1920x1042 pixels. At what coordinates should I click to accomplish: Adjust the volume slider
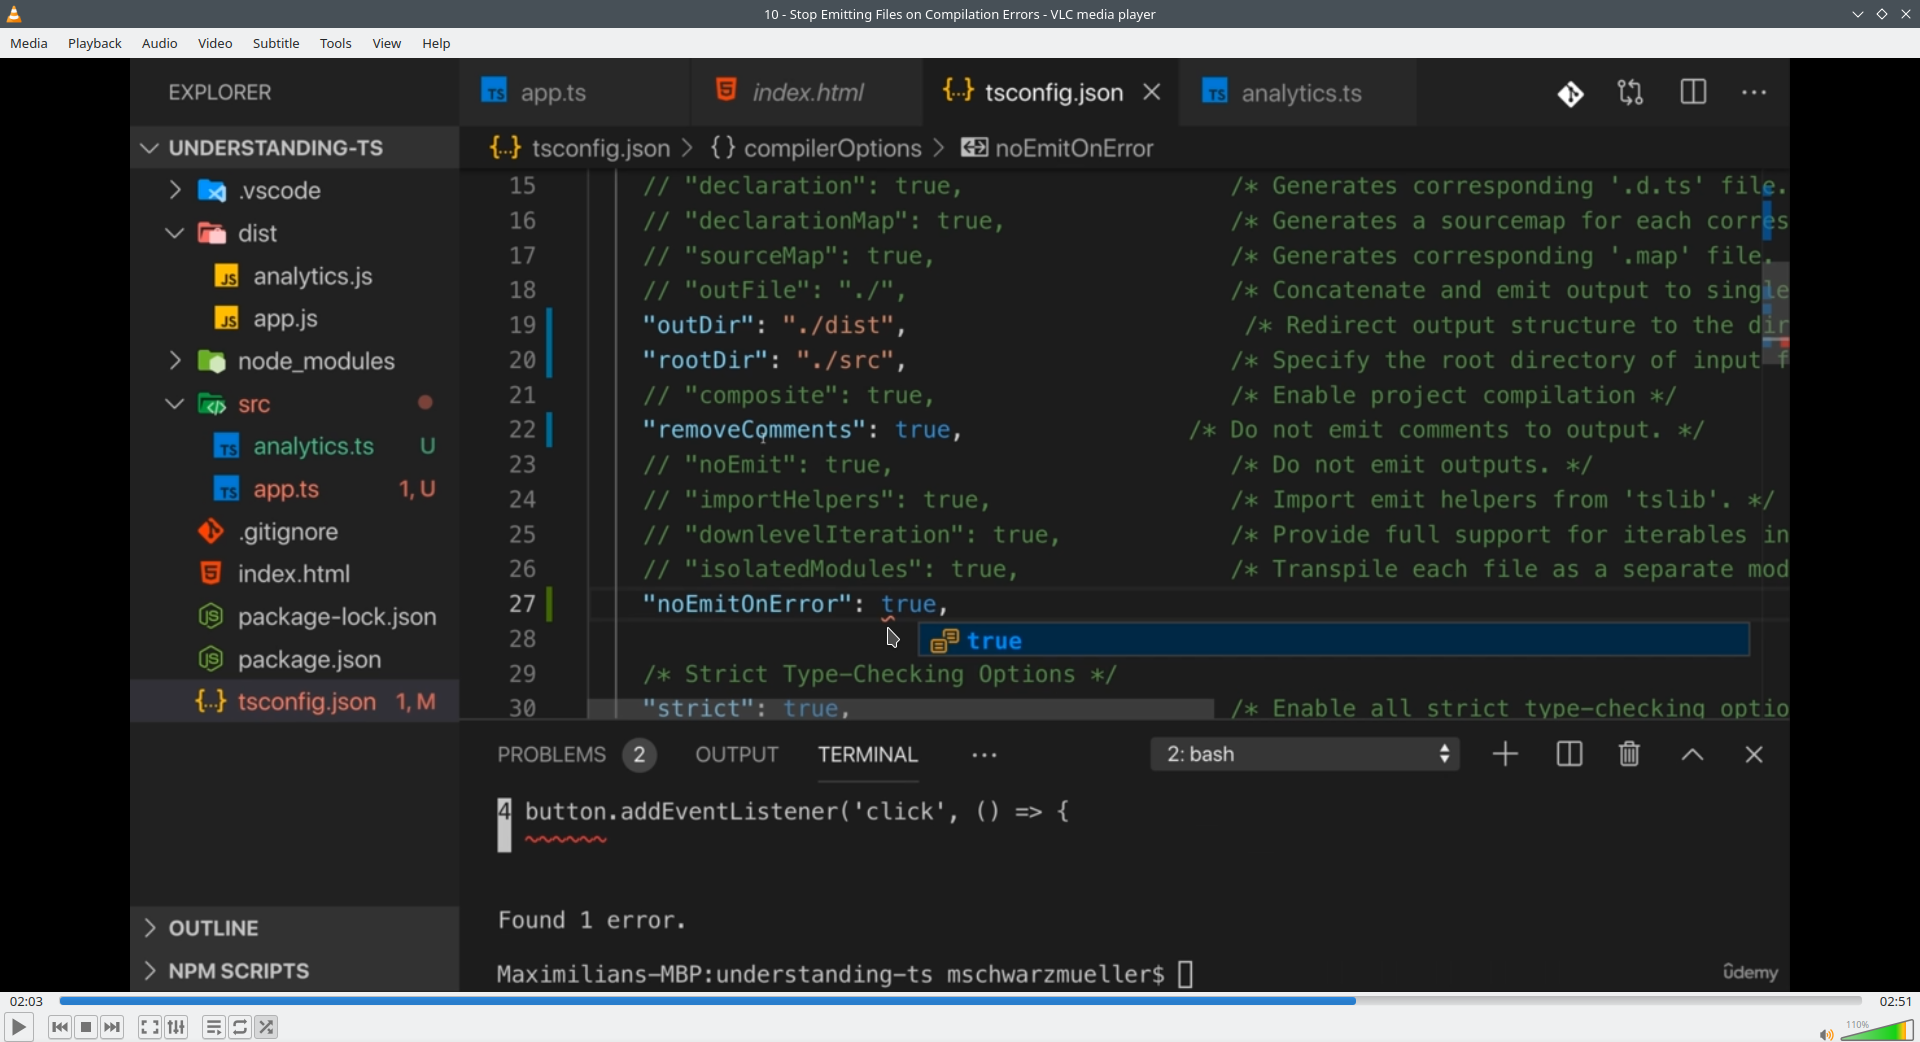click(1877, 1030)
